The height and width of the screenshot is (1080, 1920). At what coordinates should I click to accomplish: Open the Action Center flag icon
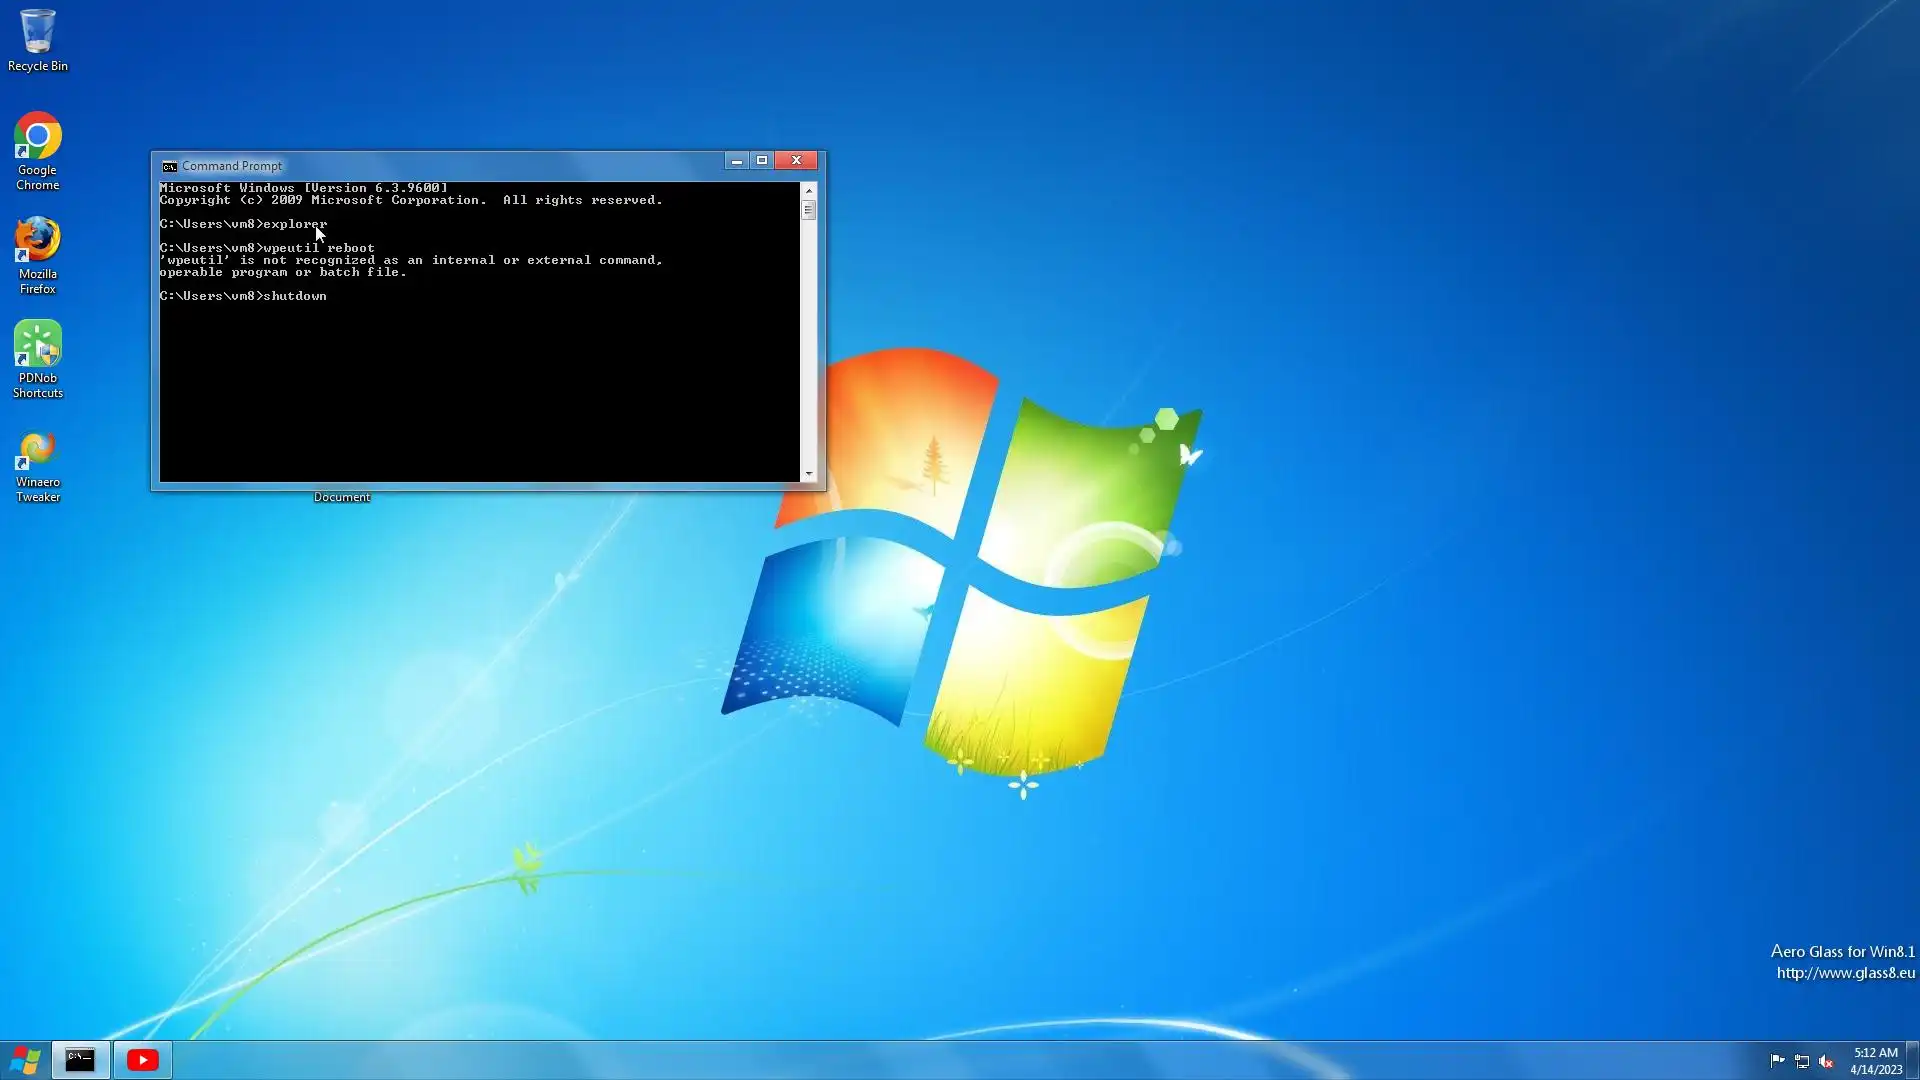point(1777,1061)
